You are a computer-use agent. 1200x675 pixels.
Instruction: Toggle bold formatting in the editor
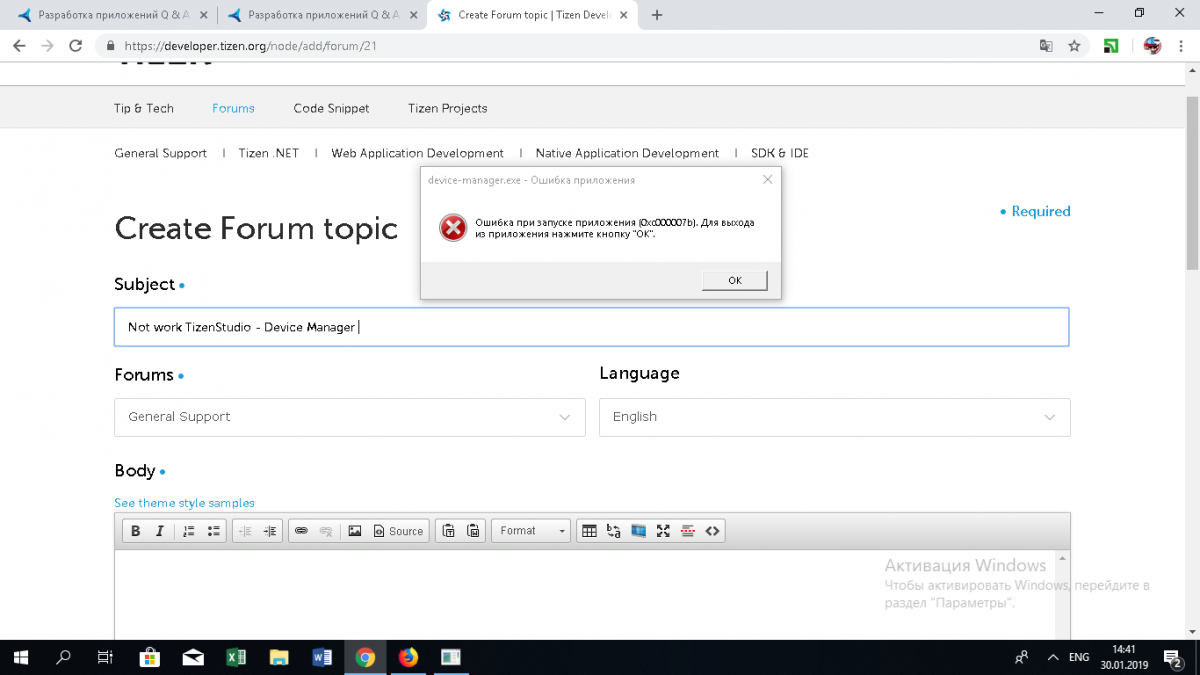click(136, 531)
